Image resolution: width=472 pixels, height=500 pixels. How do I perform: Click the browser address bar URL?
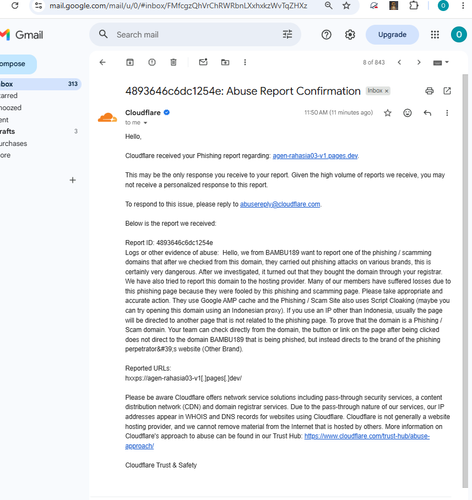click(178, 6)
